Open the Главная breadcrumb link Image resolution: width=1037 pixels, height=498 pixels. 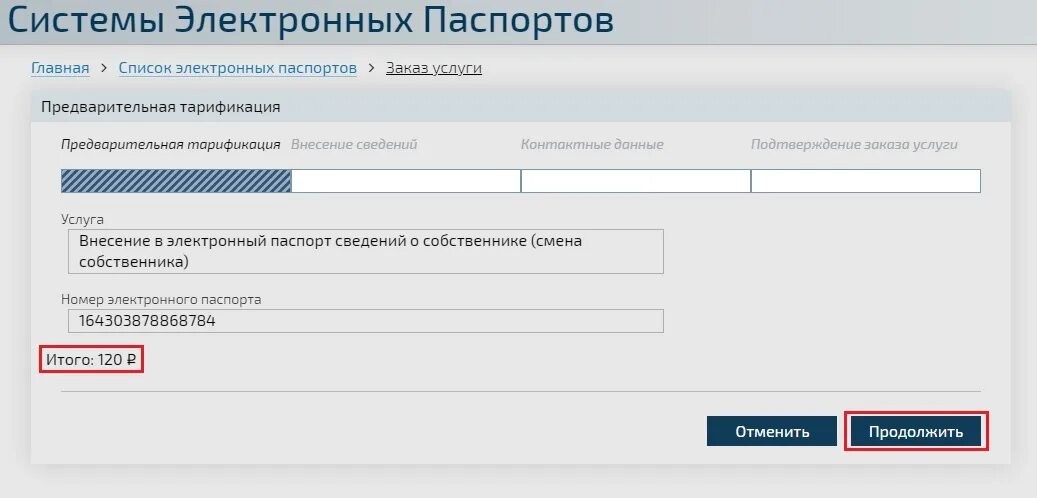pos(60,68)
